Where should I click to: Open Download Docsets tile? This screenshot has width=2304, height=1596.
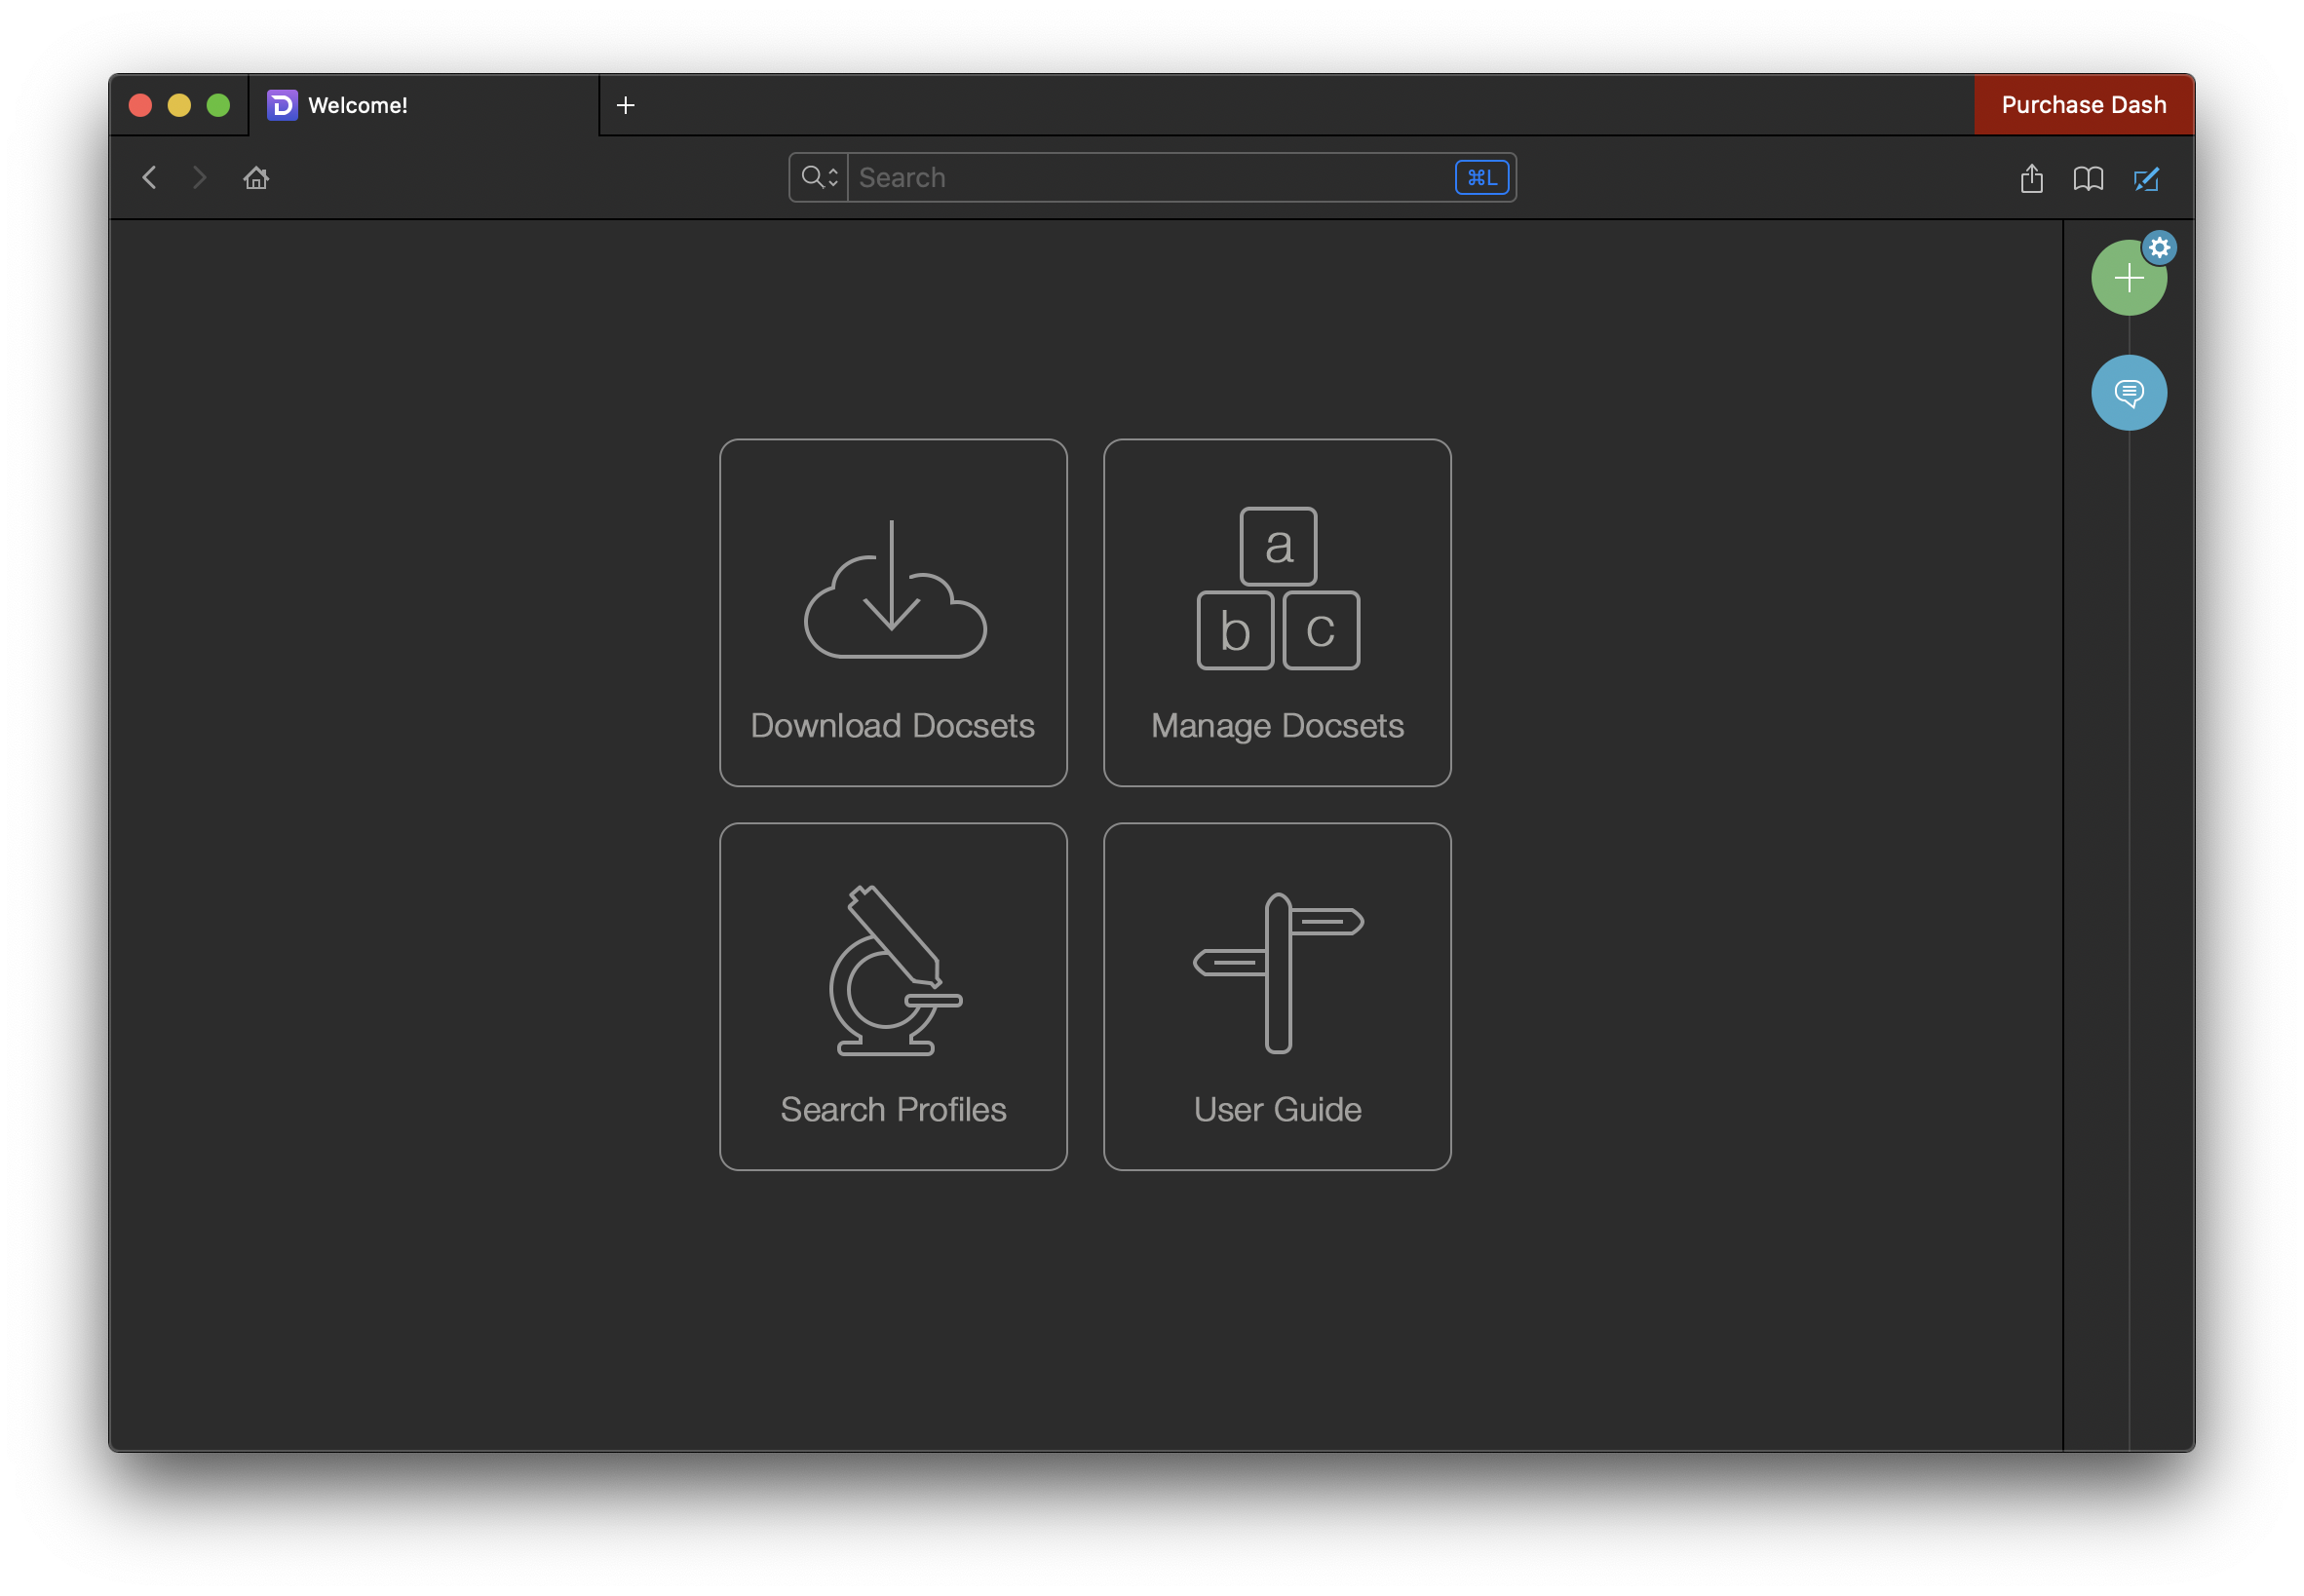(893, 613)
